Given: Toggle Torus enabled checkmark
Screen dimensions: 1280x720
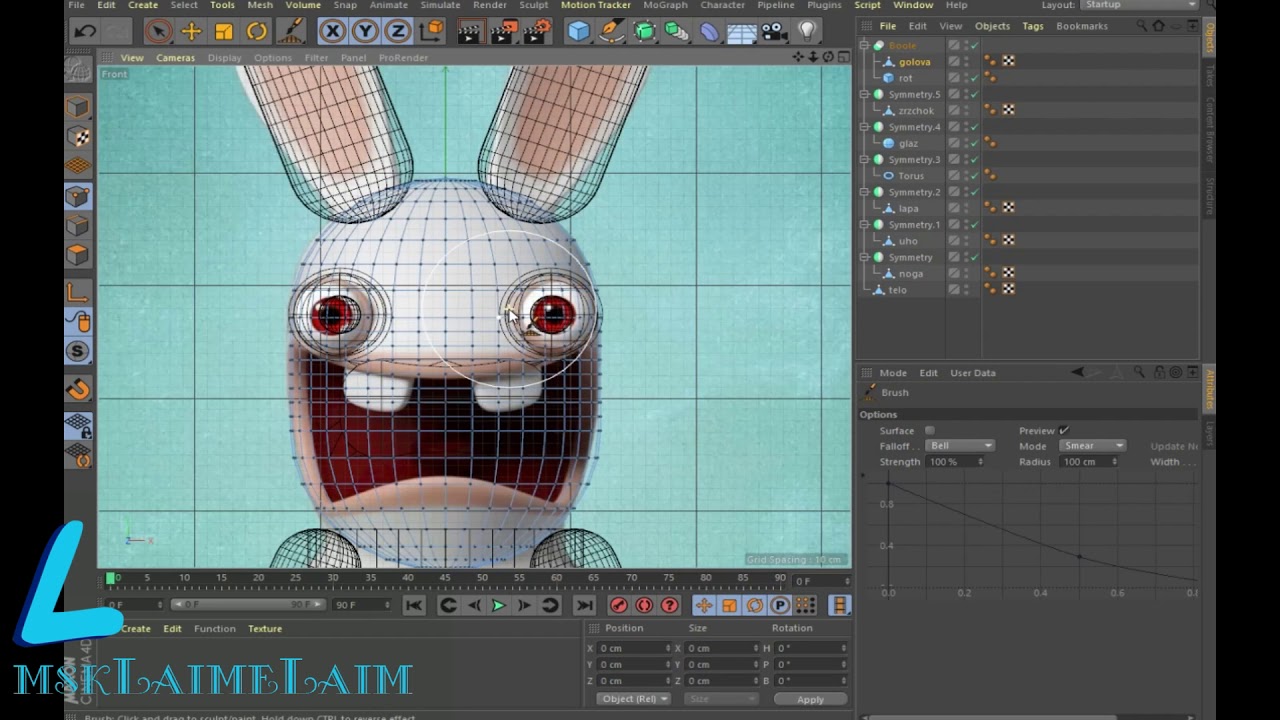Looking at the screenshot, I should point(974,175).
